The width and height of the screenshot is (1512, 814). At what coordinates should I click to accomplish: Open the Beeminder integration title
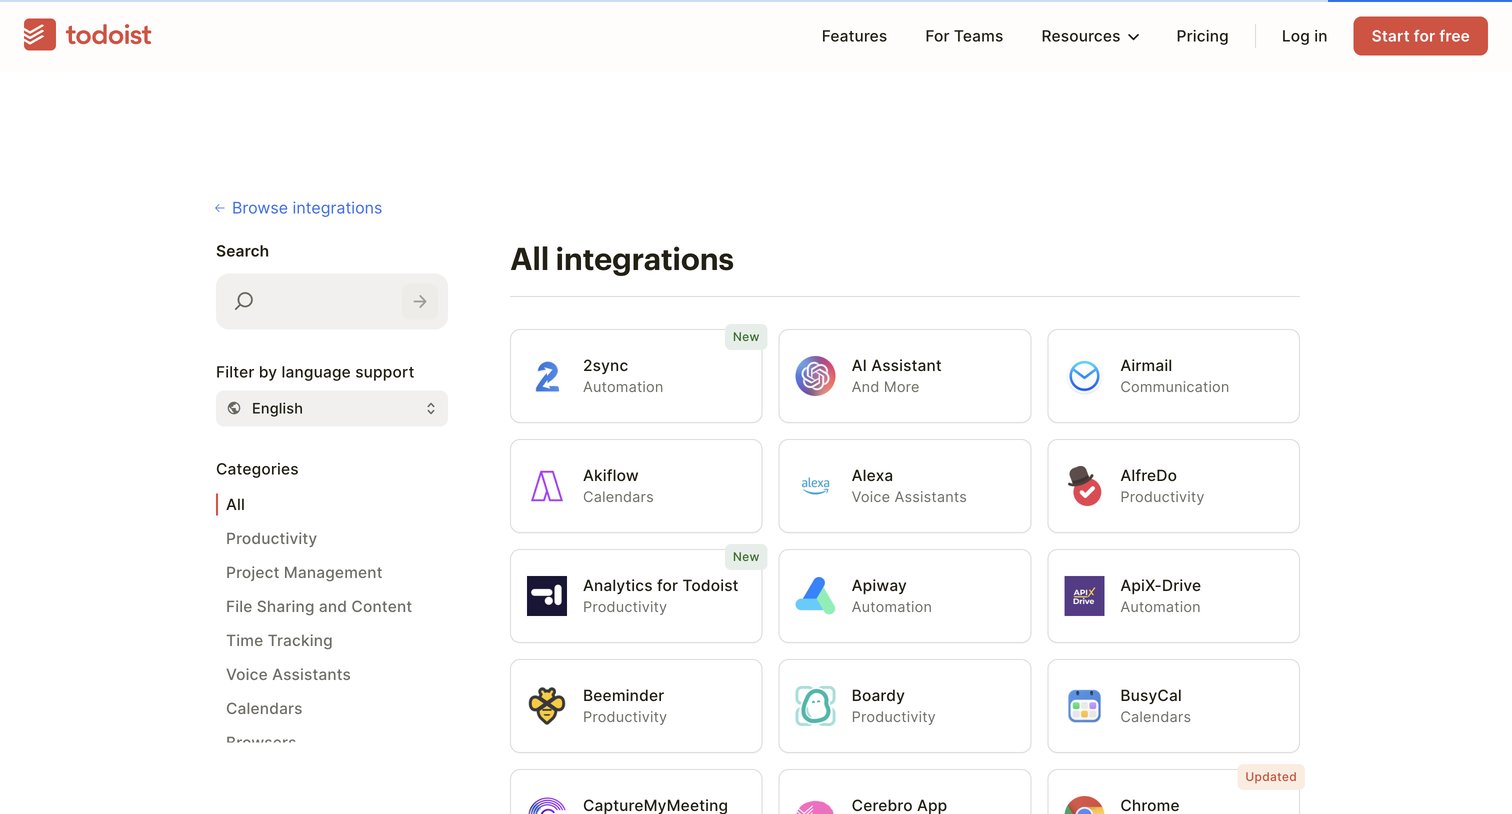(x=623, y=696)
